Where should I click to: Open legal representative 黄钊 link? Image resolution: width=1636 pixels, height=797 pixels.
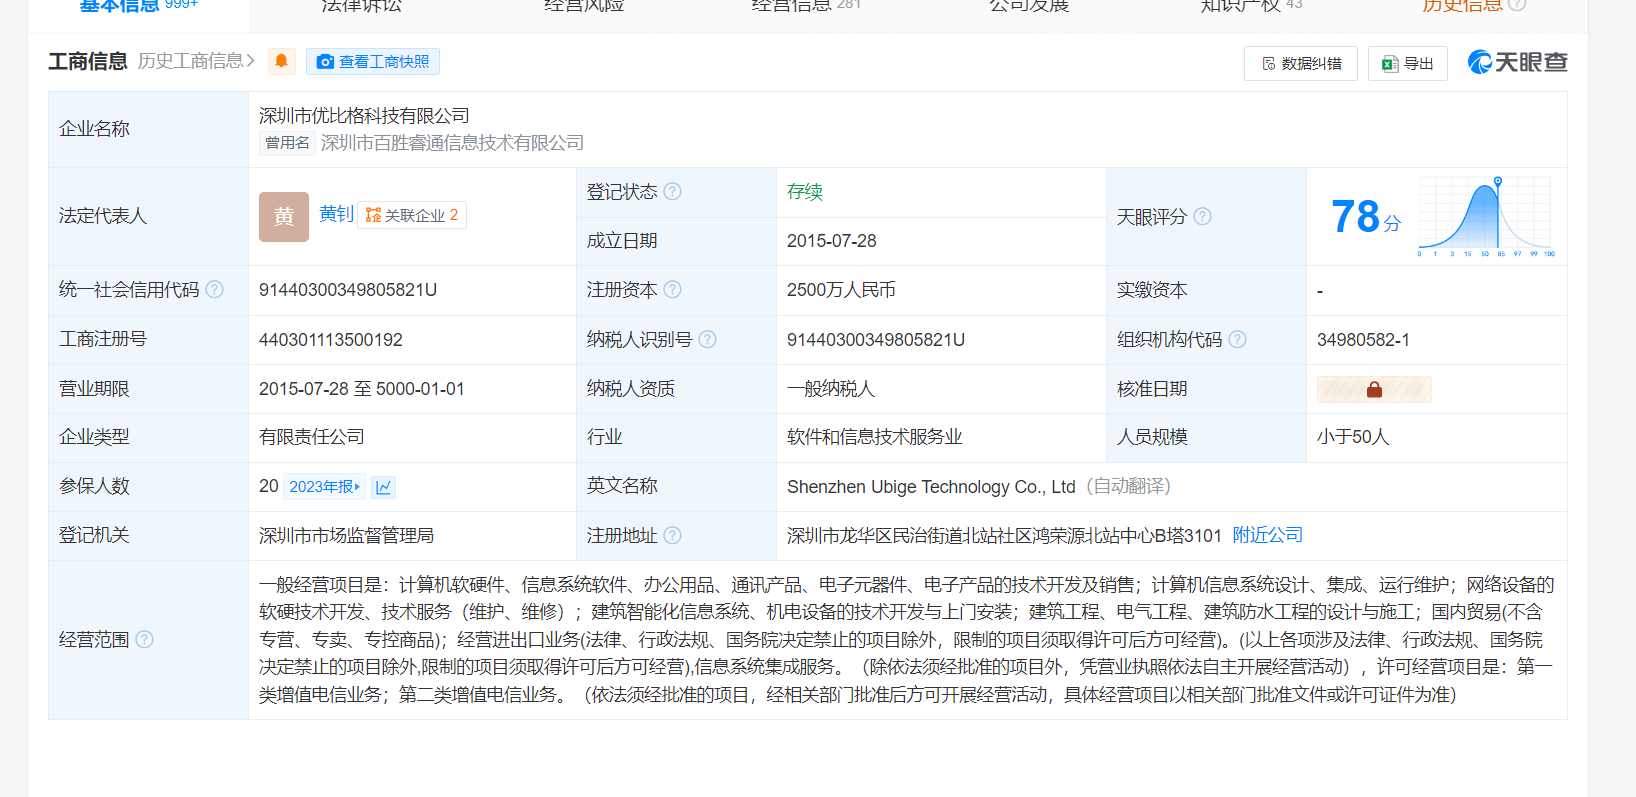(x=336, y=214)
